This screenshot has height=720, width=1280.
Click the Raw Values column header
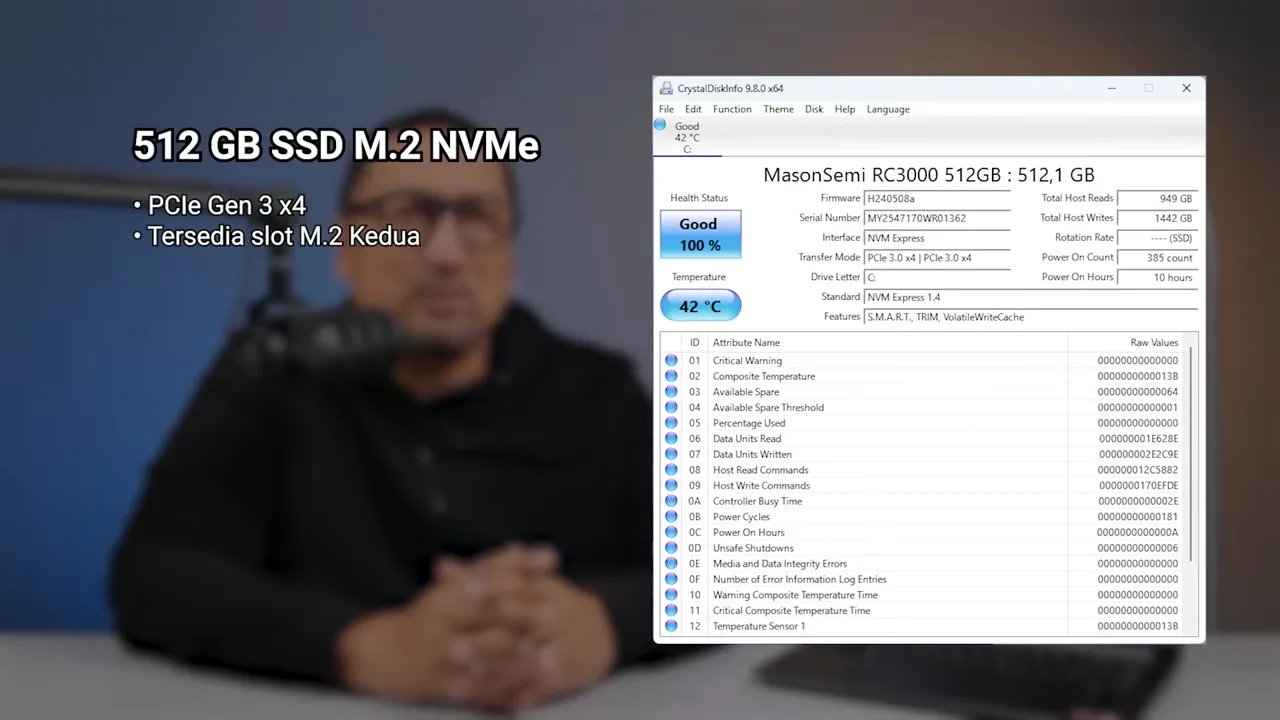(1127, 343)
